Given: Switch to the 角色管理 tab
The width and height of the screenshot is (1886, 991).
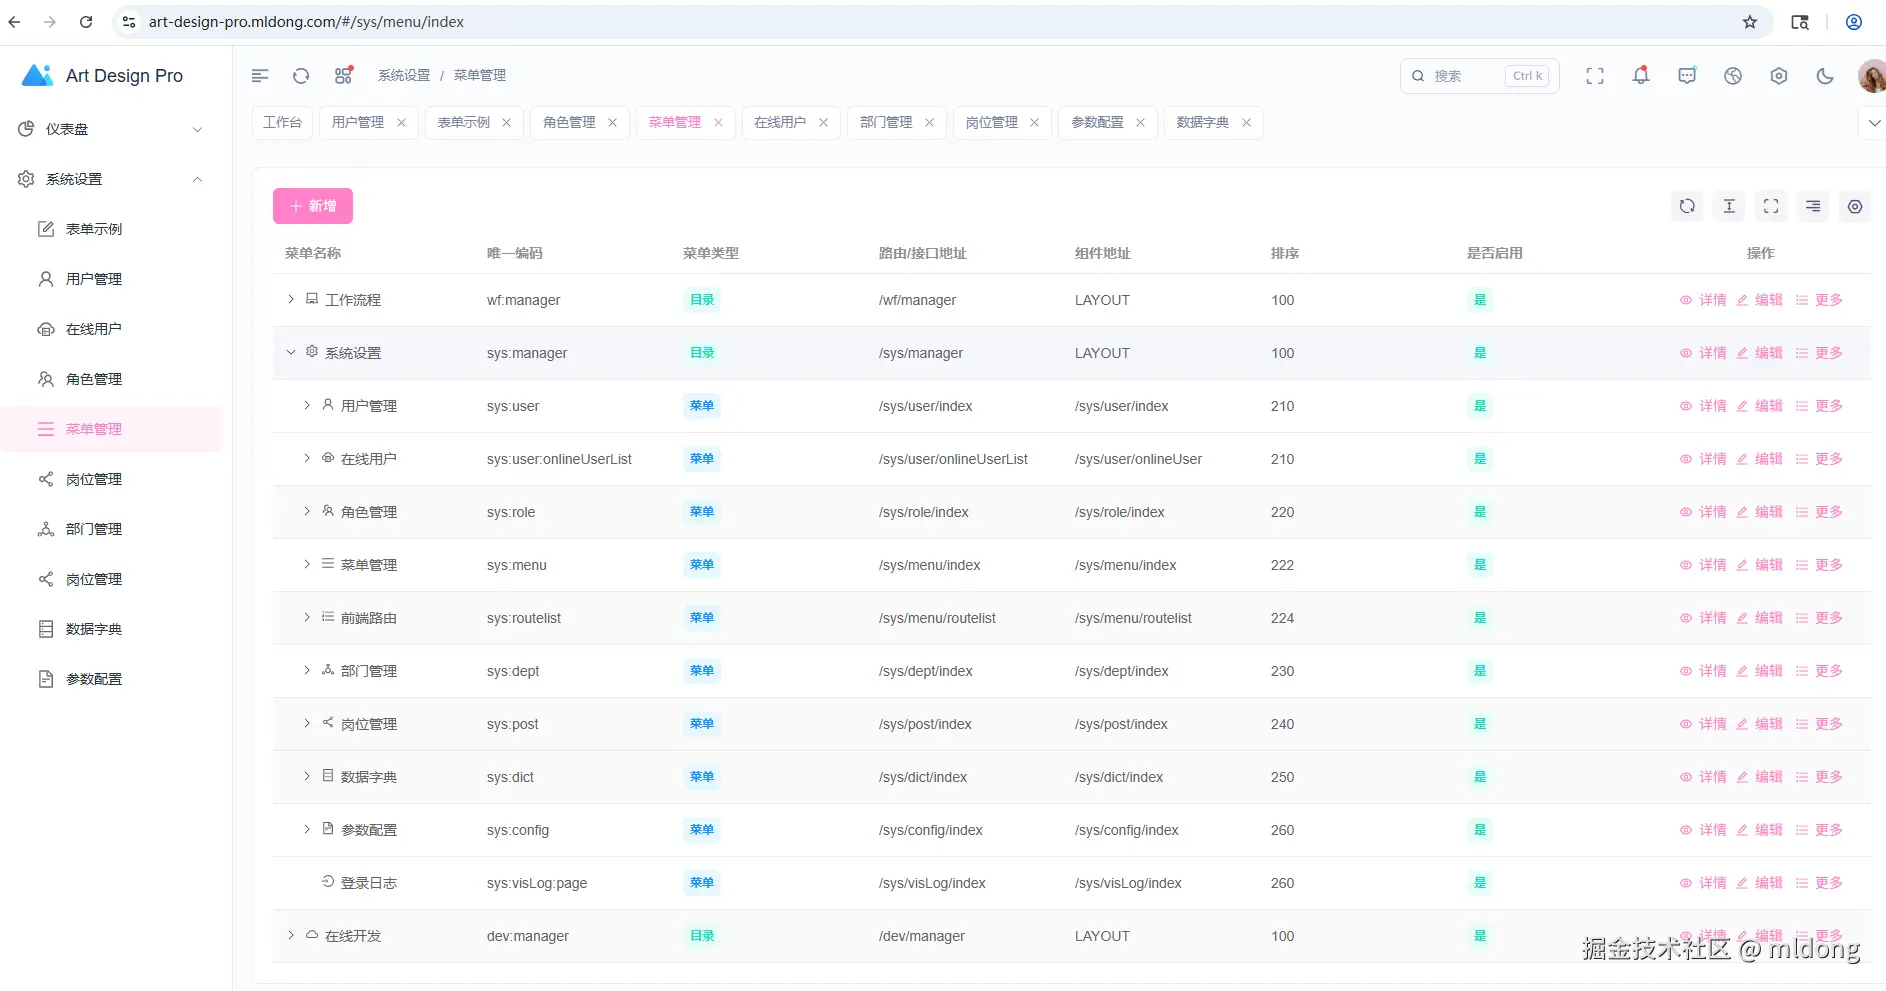Looking at the screenshot, I should pyautogui.click(x=569, y=122).
